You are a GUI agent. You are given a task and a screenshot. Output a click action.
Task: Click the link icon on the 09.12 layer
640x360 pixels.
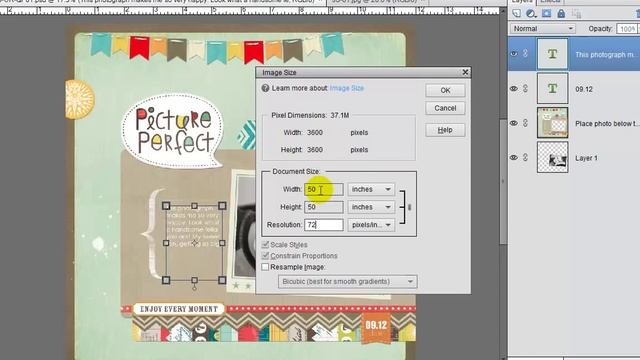[526, 88]
